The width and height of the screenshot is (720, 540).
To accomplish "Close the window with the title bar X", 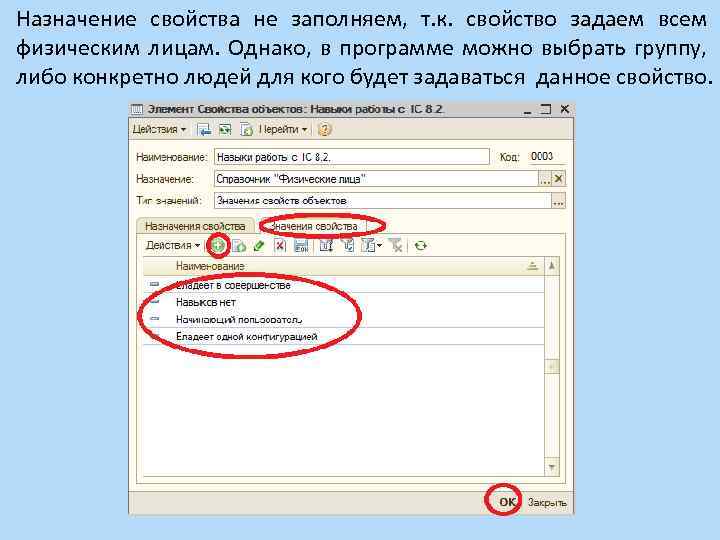I will pyautogui.click(x=565, y=109).
